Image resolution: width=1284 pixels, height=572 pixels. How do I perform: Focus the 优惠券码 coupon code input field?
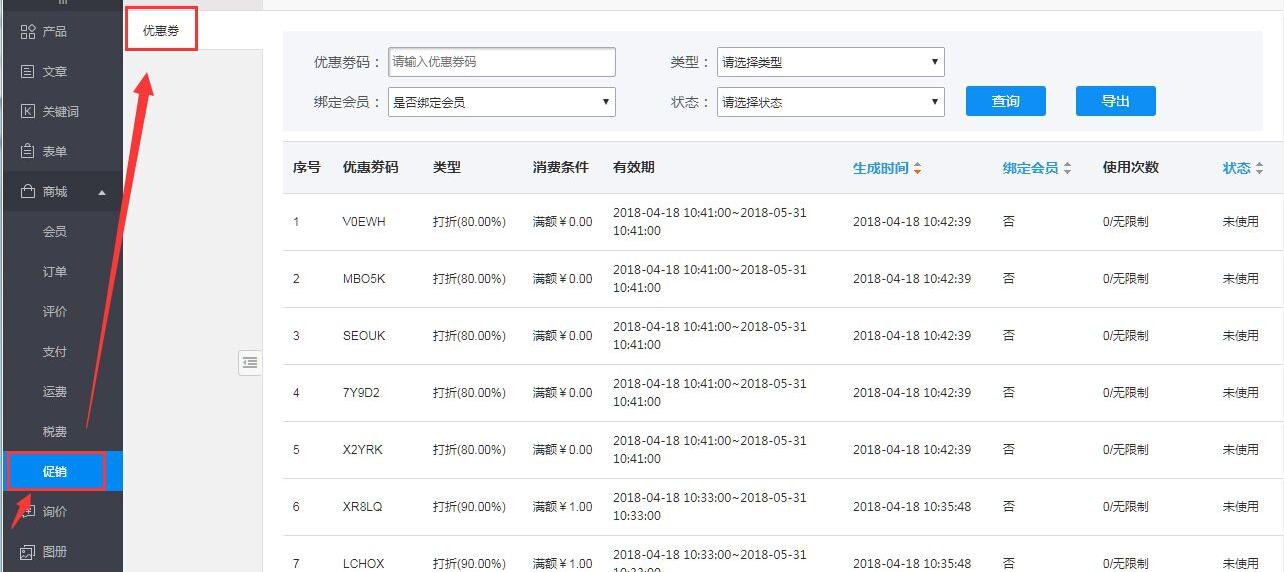click(x=501, y=62)
